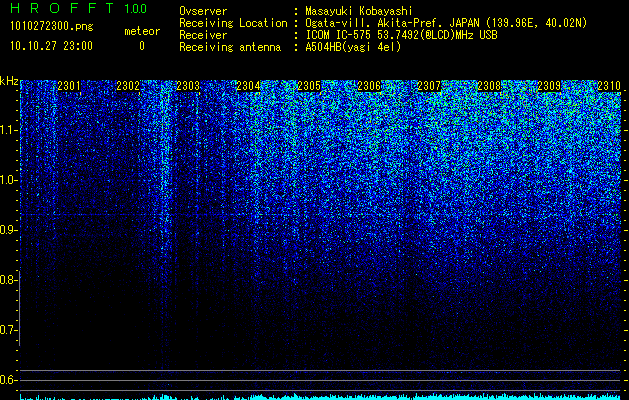Screen dimensions: 629x400
Task: Click the meteor count value 0
Action: pos(142,46)
